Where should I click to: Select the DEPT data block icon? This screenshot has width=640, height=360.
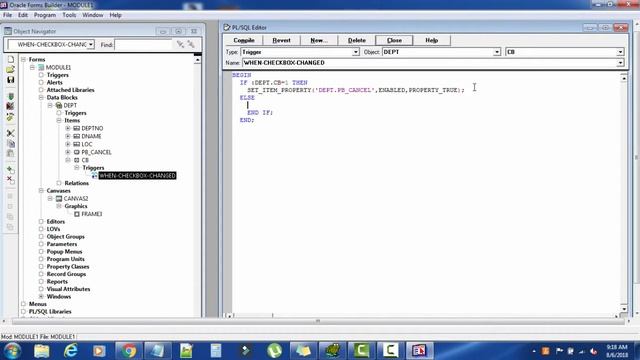59,105
